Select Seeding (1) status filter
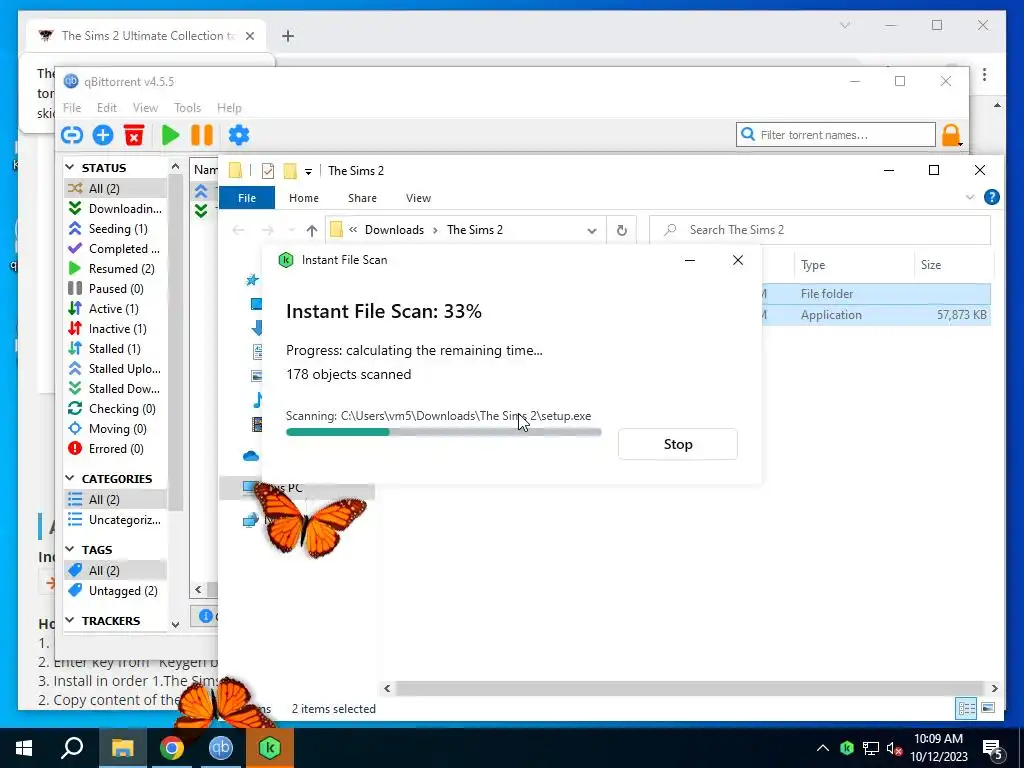The height and width of the screenshot is (768, 1024). pos(116,229)
